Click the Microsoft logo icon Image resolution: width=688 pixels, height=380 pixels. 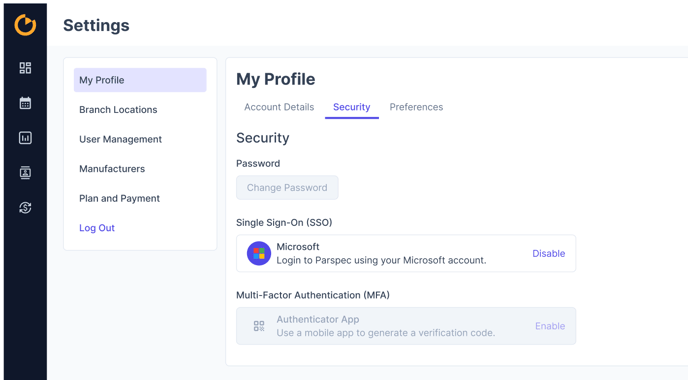259,253
